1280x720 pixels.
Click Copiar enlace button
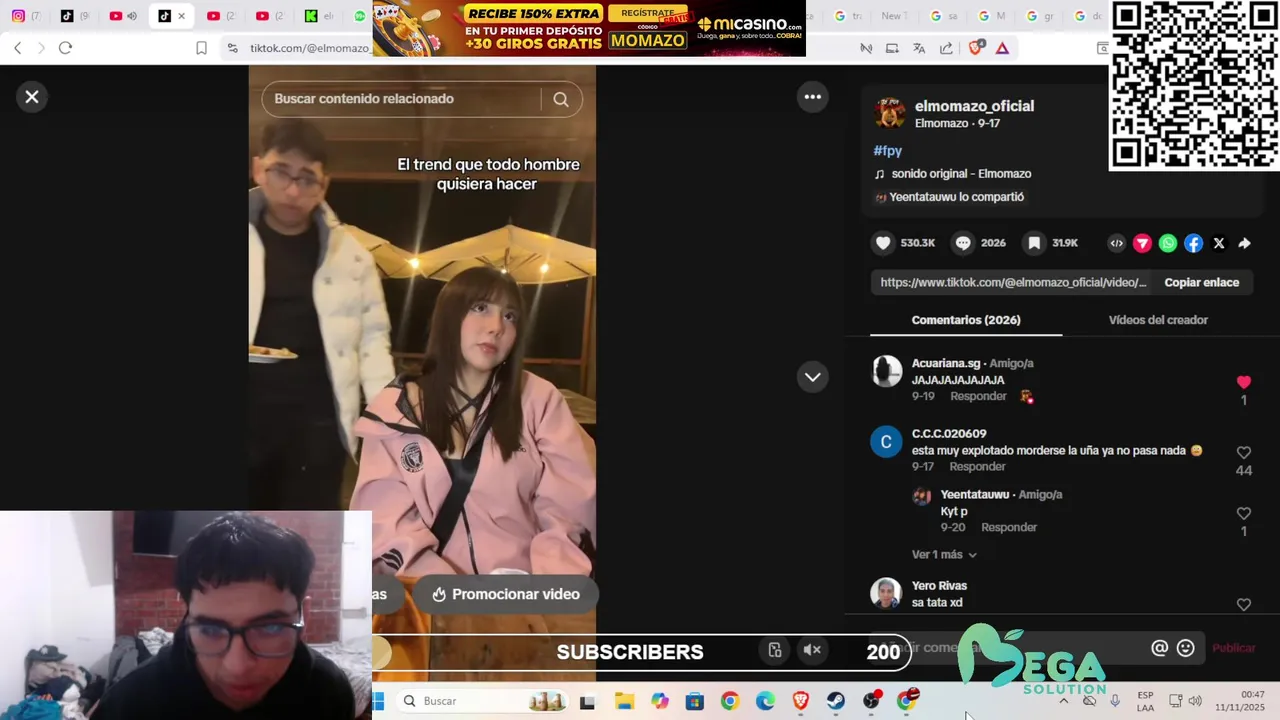pyautogui.click(x=1201, y=283)
